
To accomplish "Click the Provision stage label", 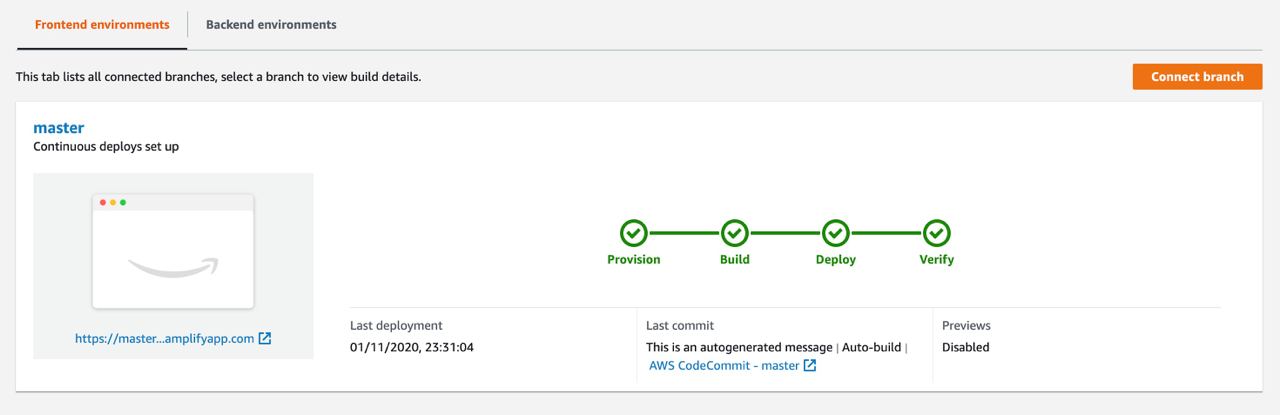I will [633, 260].
